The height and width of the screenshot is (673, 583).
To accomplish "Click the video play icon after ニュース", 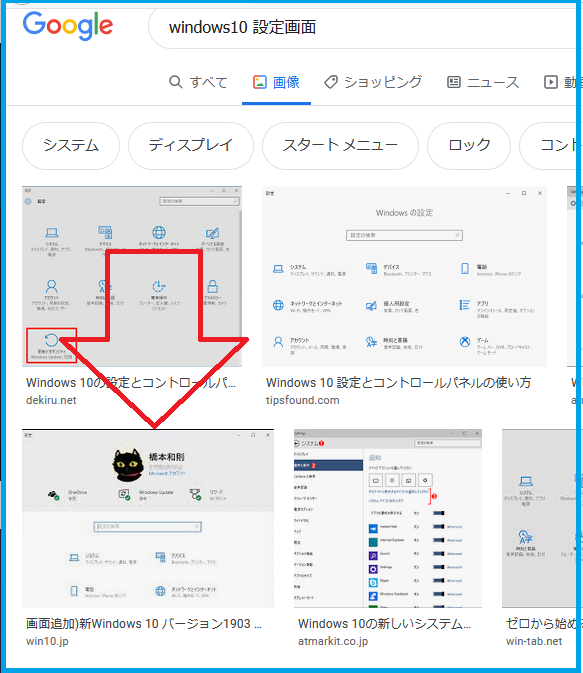I will pos(551,82).
